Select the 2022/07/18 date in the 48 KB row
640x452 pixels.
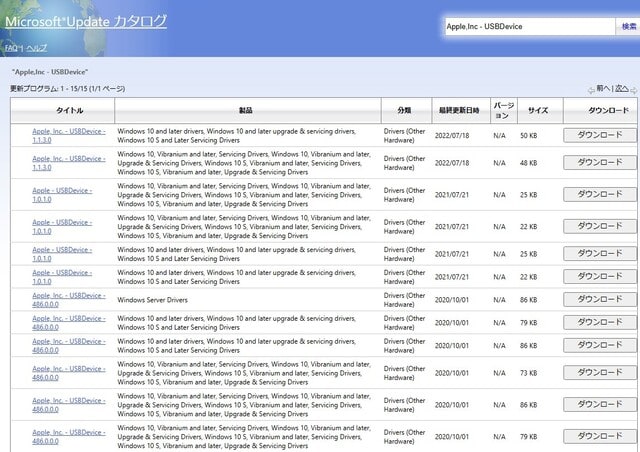452,163
